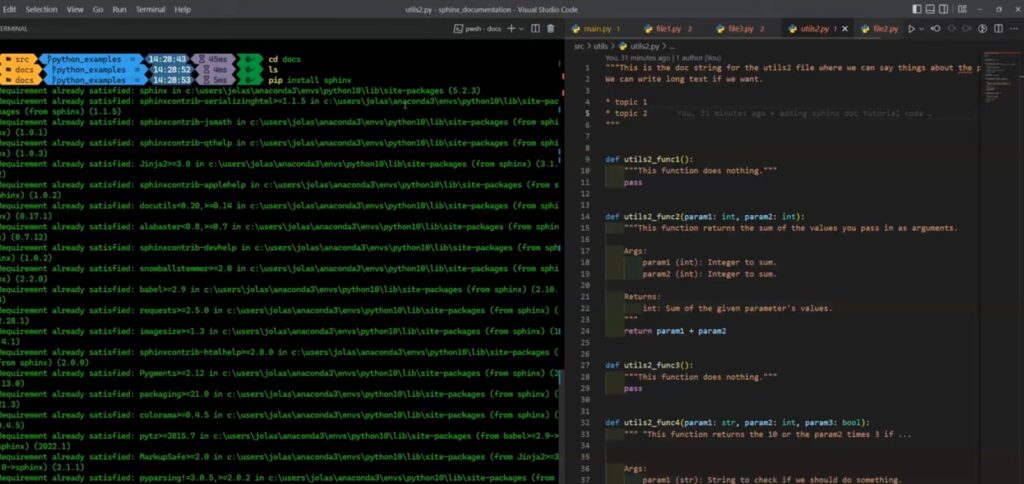Click 'def utils2_func3():' definition

pyautogui.click(x=648, y=365)
